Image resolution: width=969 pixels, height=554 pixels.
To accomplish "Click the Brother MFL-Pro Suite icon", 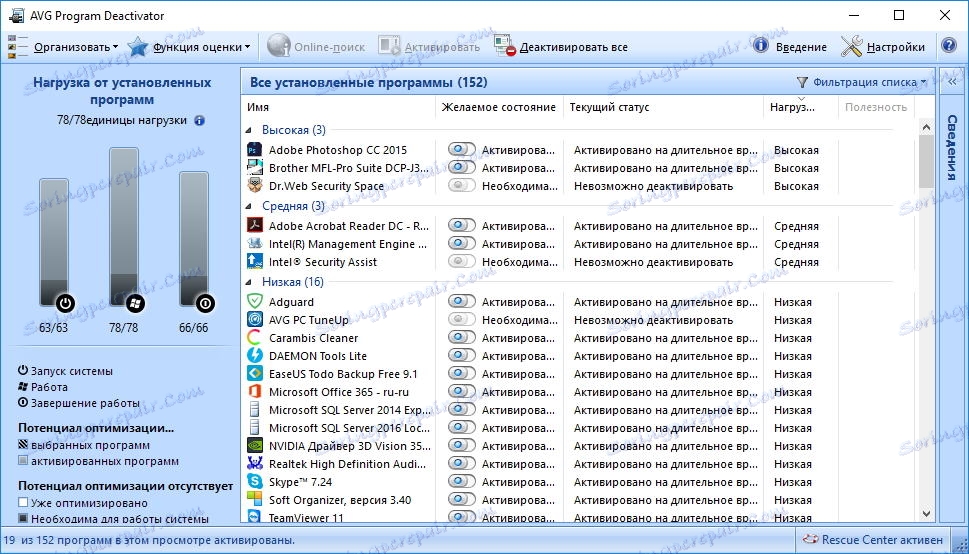I will point(255,168).
